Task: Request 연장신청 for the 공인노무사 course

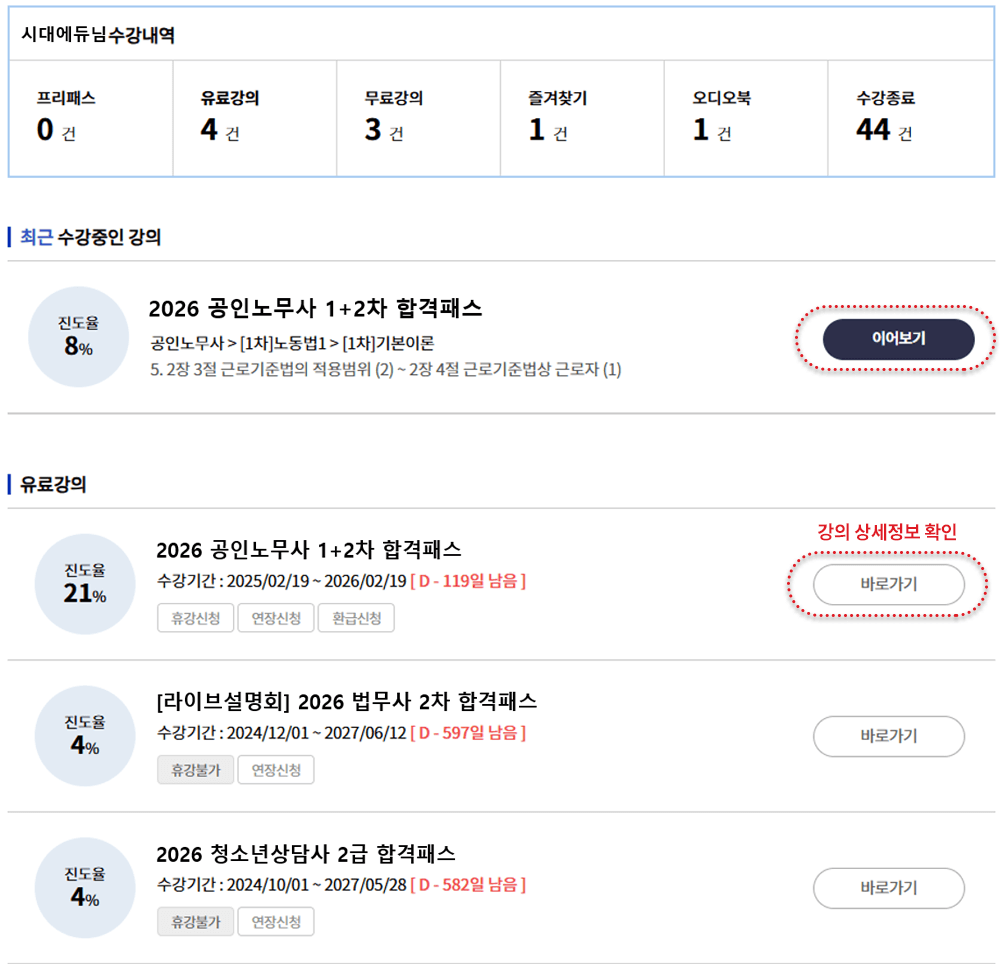Action: click(276, 618)
